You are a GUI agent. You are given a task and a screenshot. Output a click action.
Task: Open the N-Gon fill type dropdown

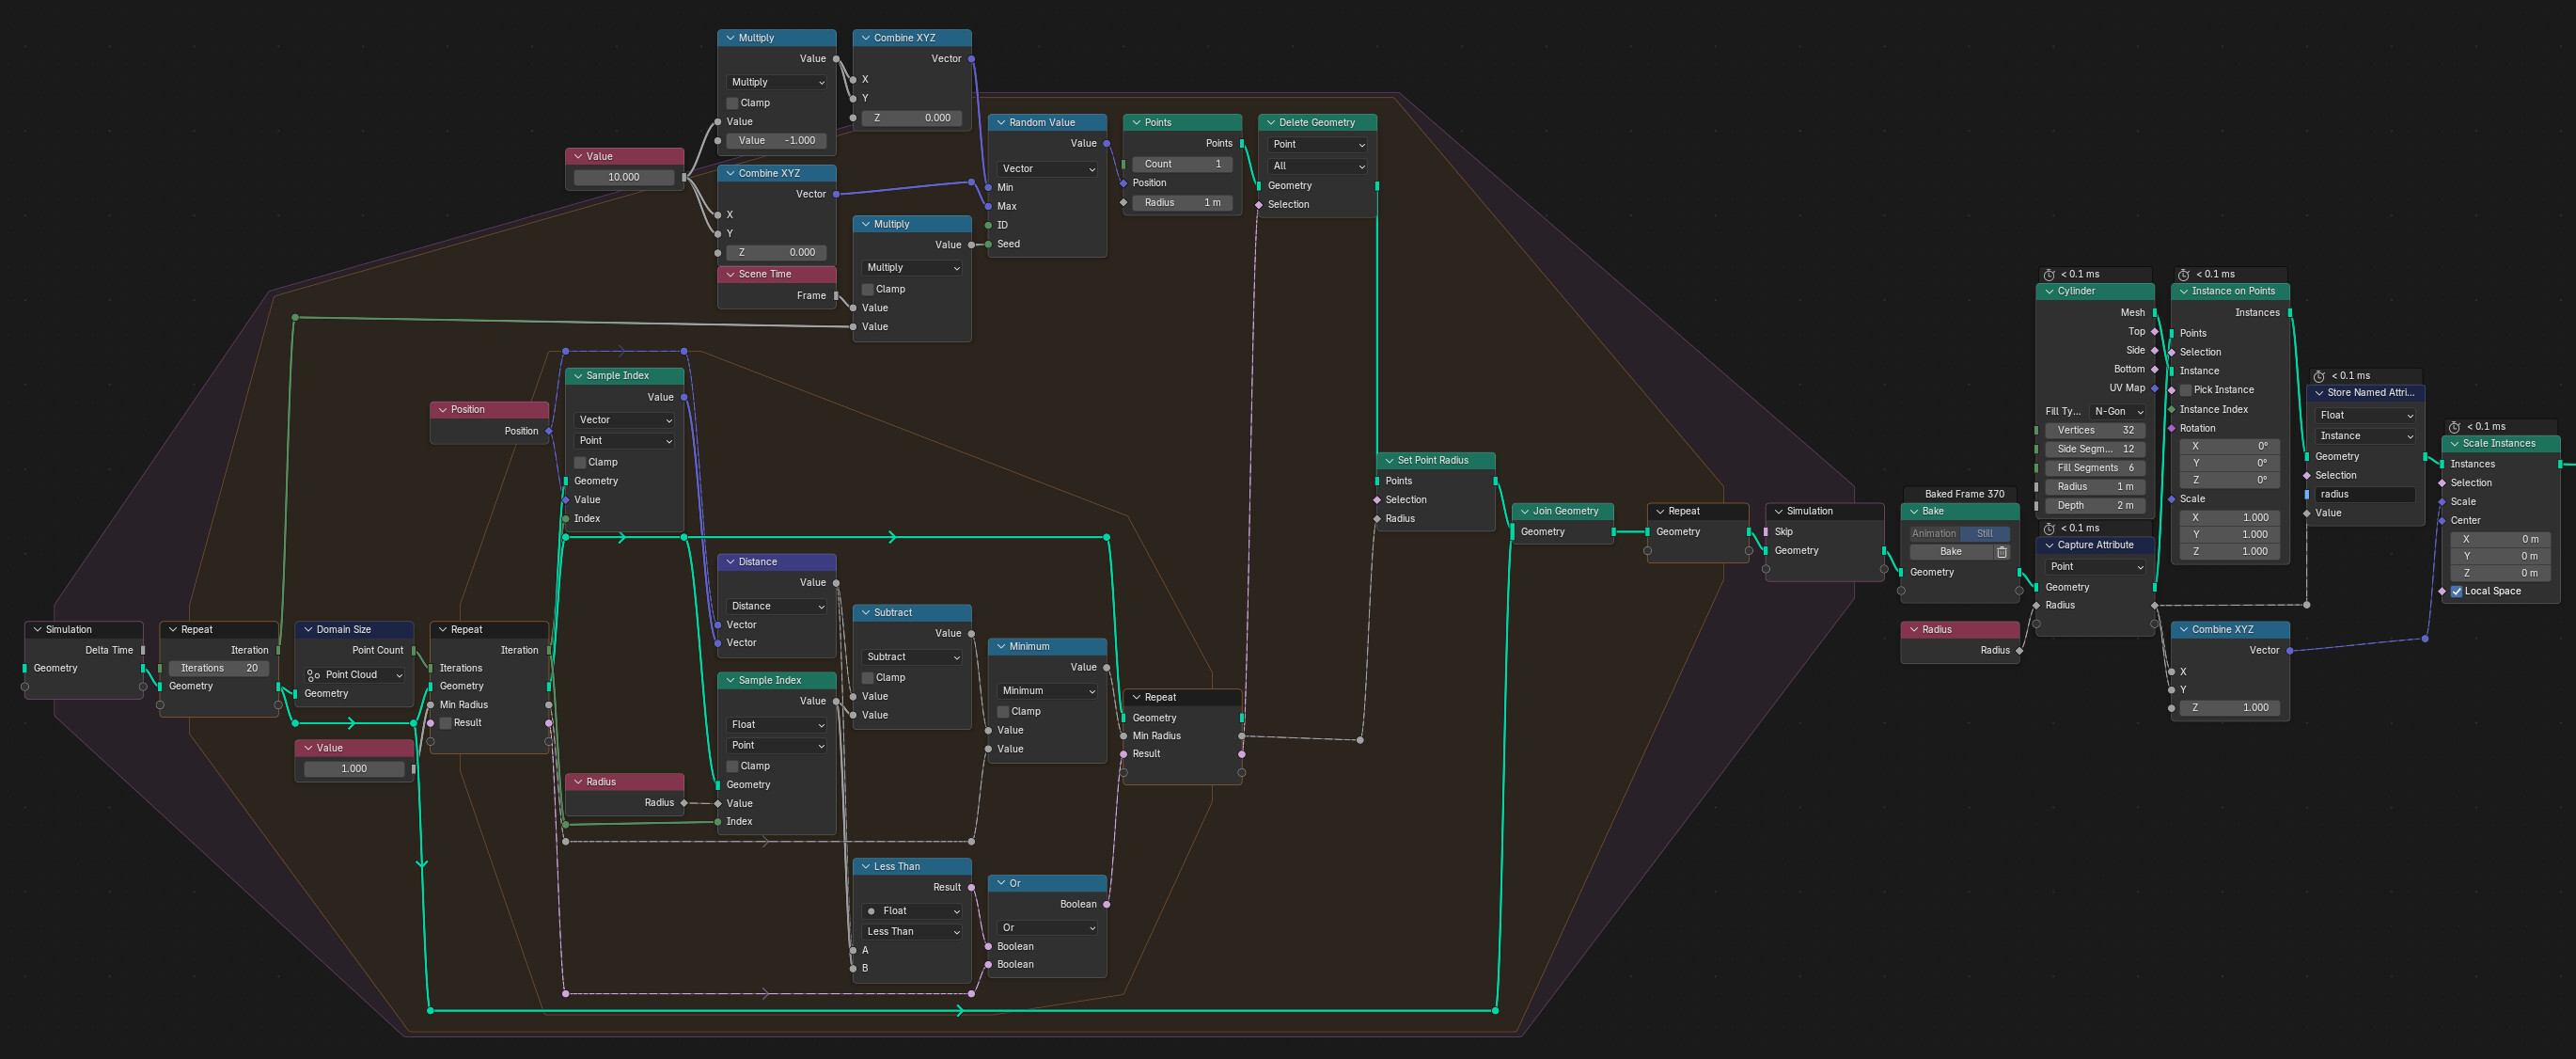click(2117, 411)
